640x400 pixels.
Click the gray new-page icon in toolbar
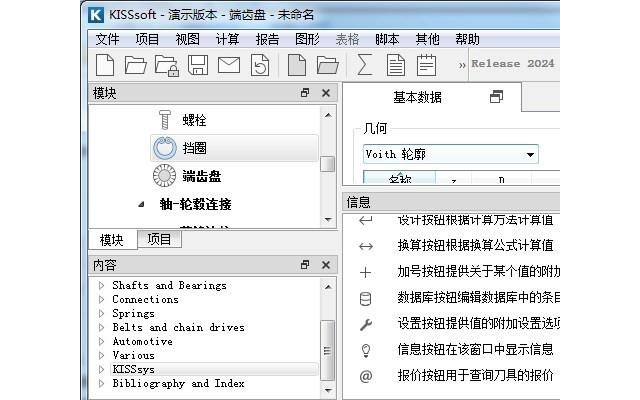(x=297, y=65)
